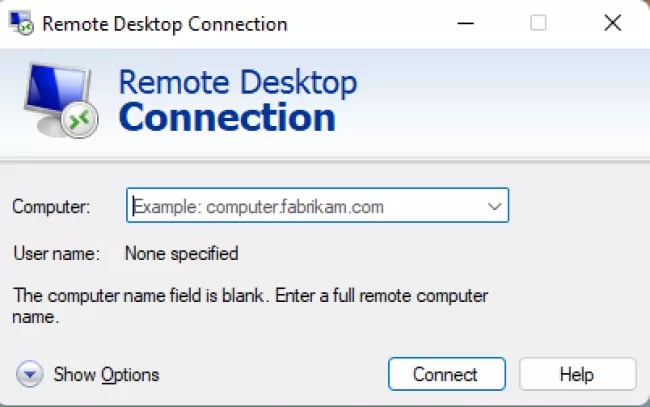The width and height of the screenshot is (650, 407).
Task: Click the User name: label
Action: pyautogui.click(x=56, y=253)
